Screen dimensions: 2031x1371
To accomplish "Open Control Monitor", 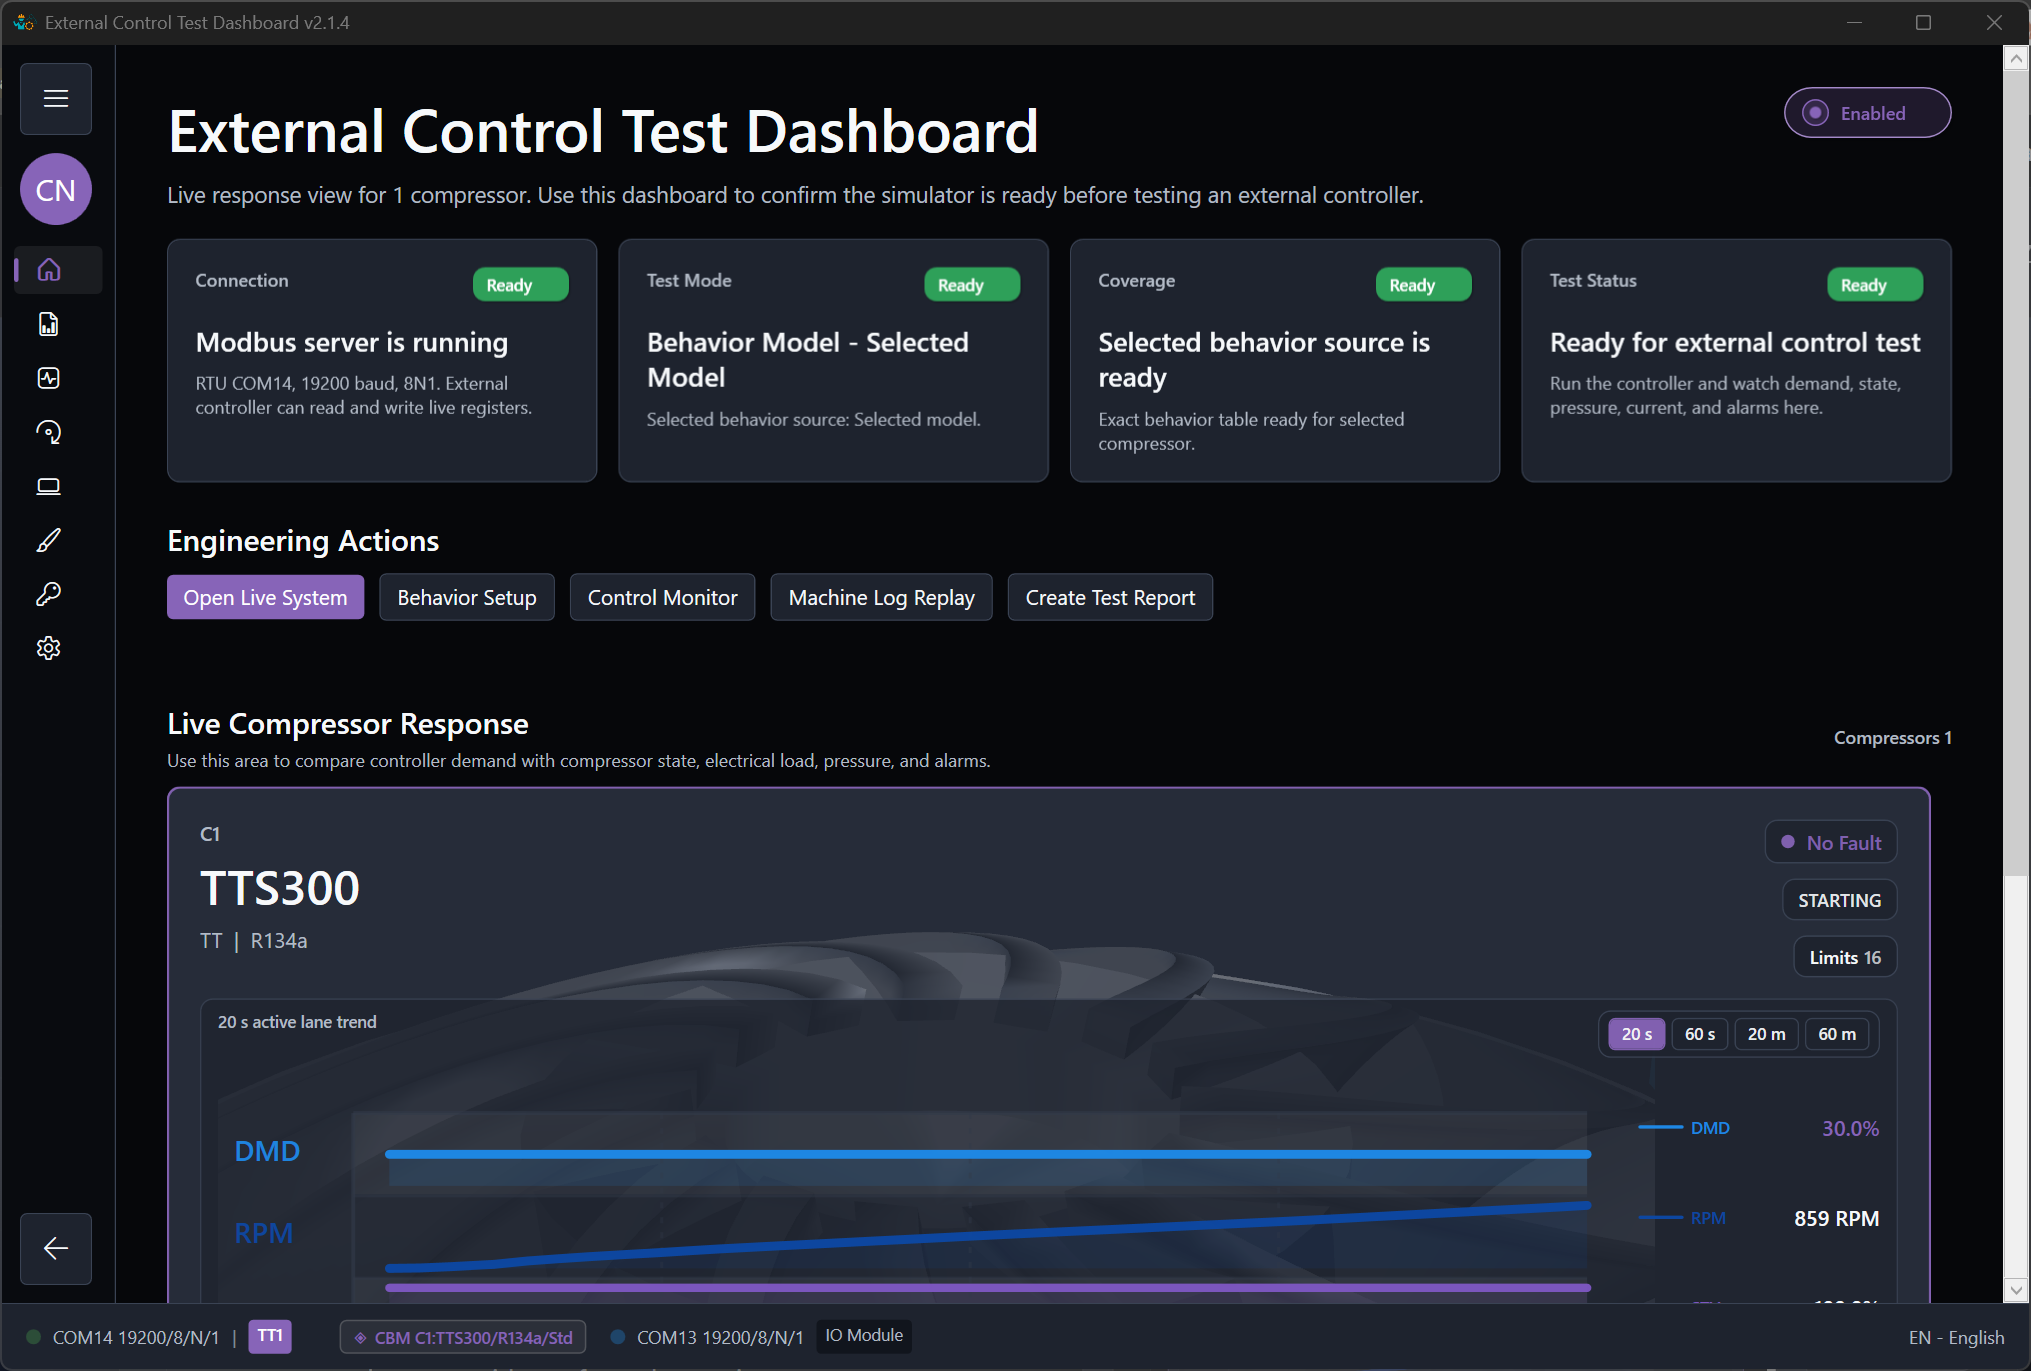I will tap(662, 597).
